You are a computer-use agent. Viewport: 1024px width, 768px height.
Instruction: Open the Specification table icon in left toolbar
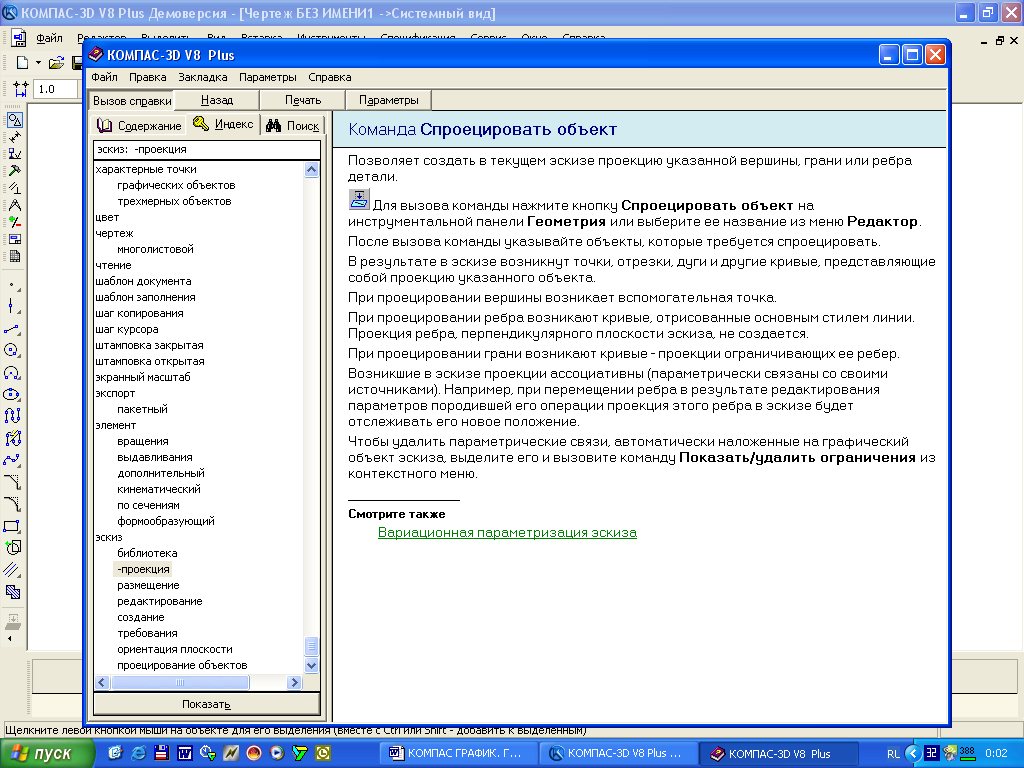click(14, 256)
